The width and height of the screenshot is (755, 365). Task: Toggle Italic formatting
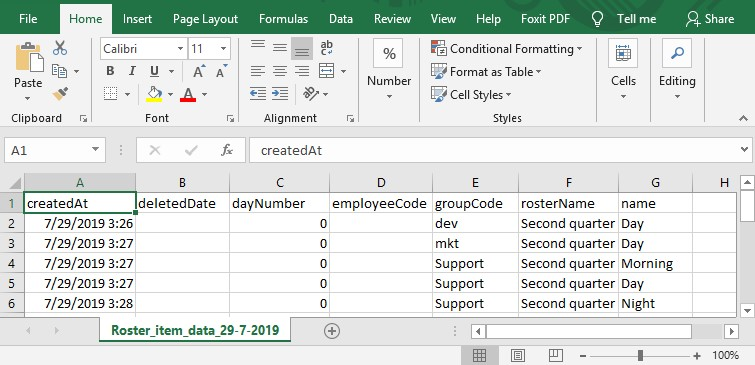[x=132, y=71]
